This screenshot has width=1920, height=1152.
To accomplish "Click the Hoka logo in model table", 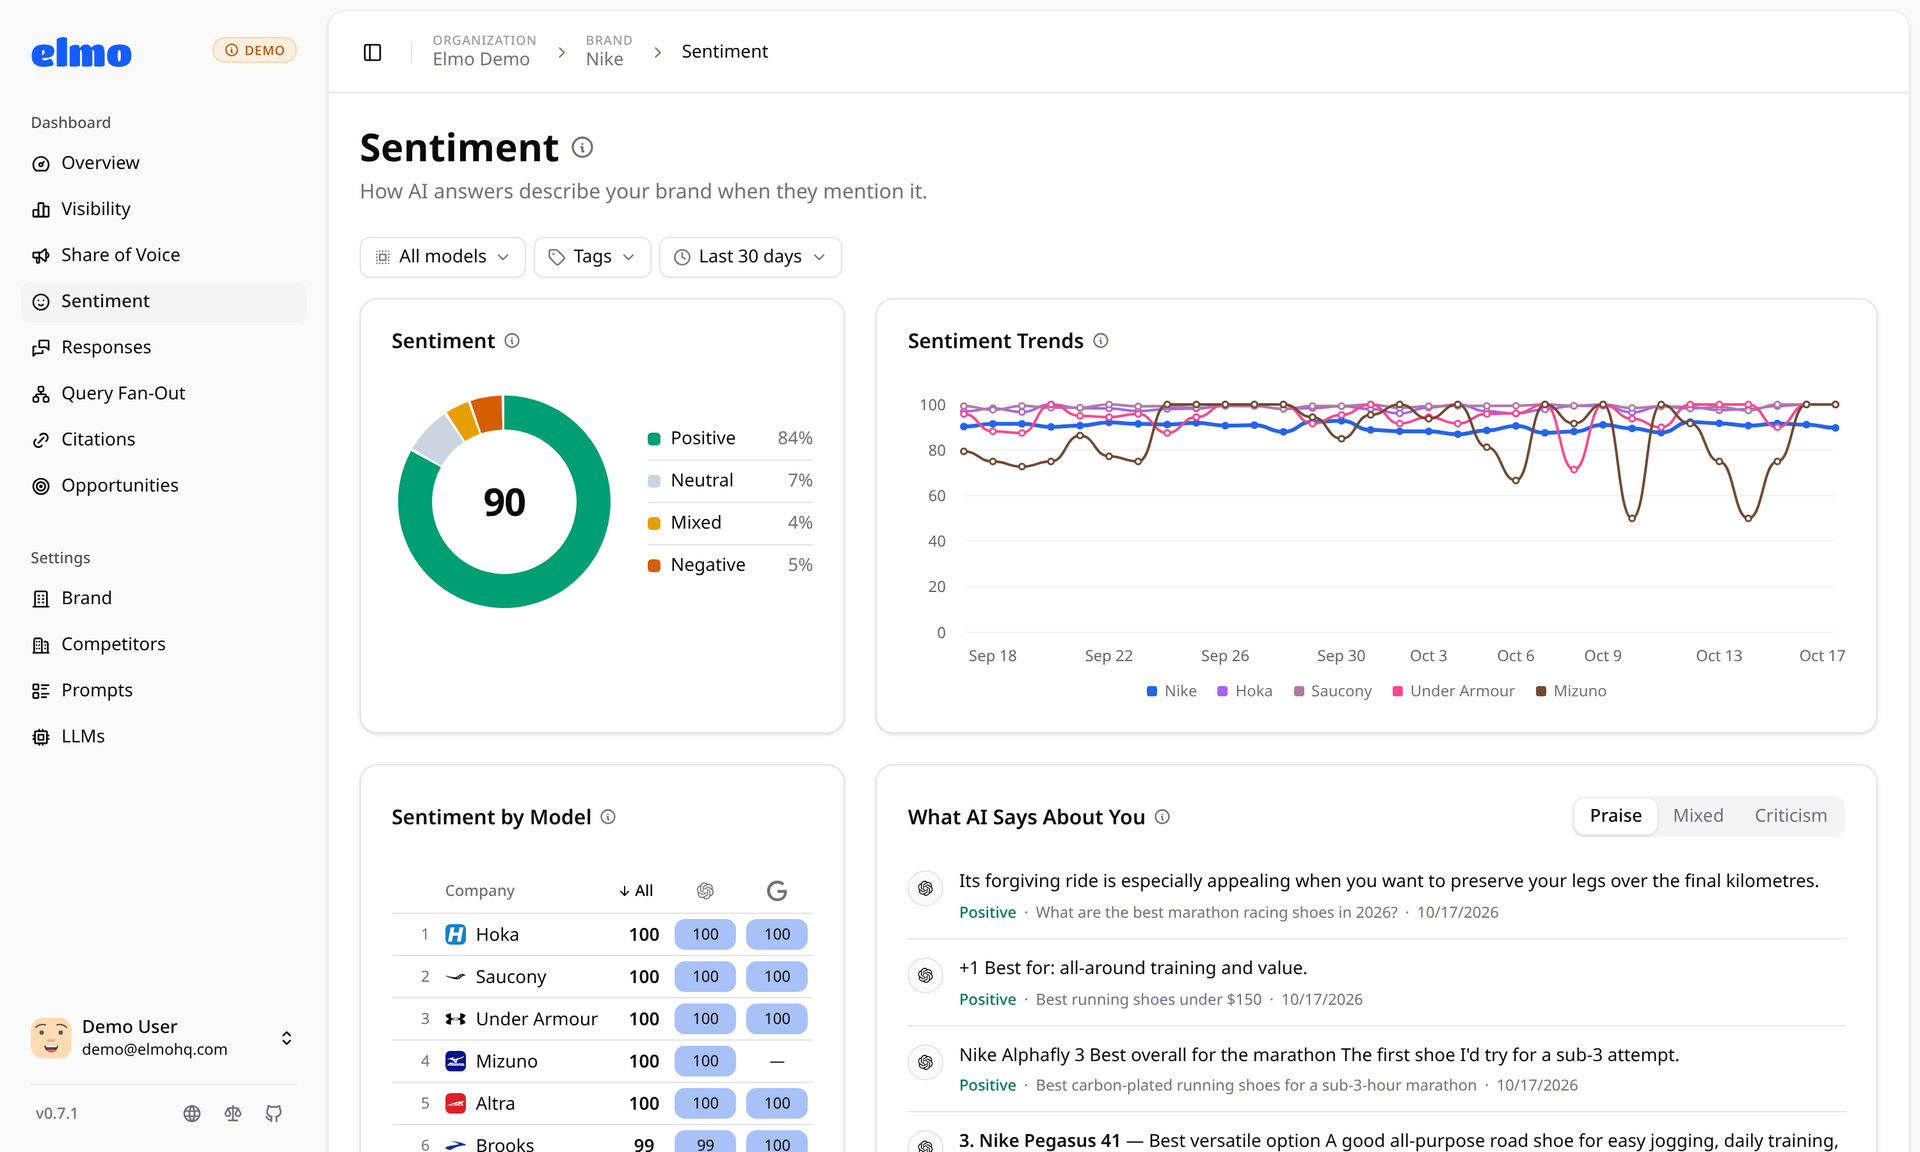I will [455, 934].
